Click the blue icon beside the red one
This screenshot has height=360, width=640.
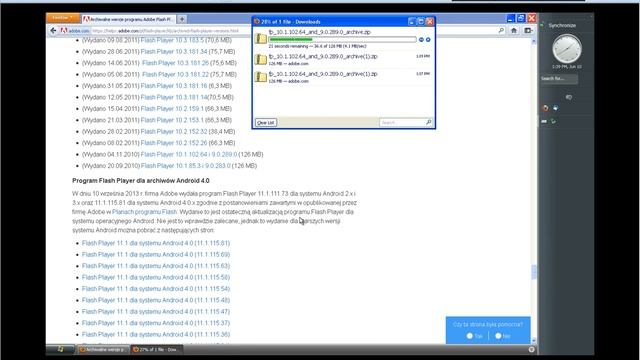click(x=556, y=108)
